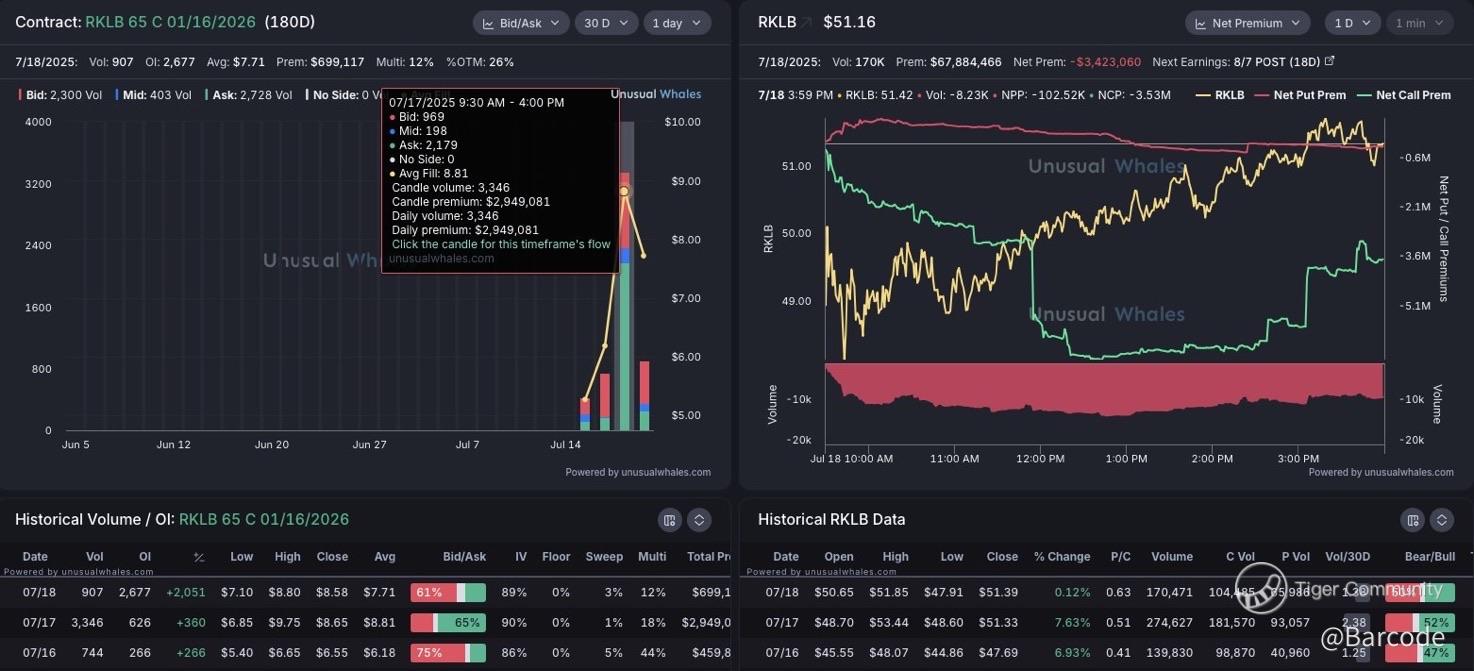1474x671 pixels.
Task: Click the Jul 18 volume candle bar
Action: [645, 396]
